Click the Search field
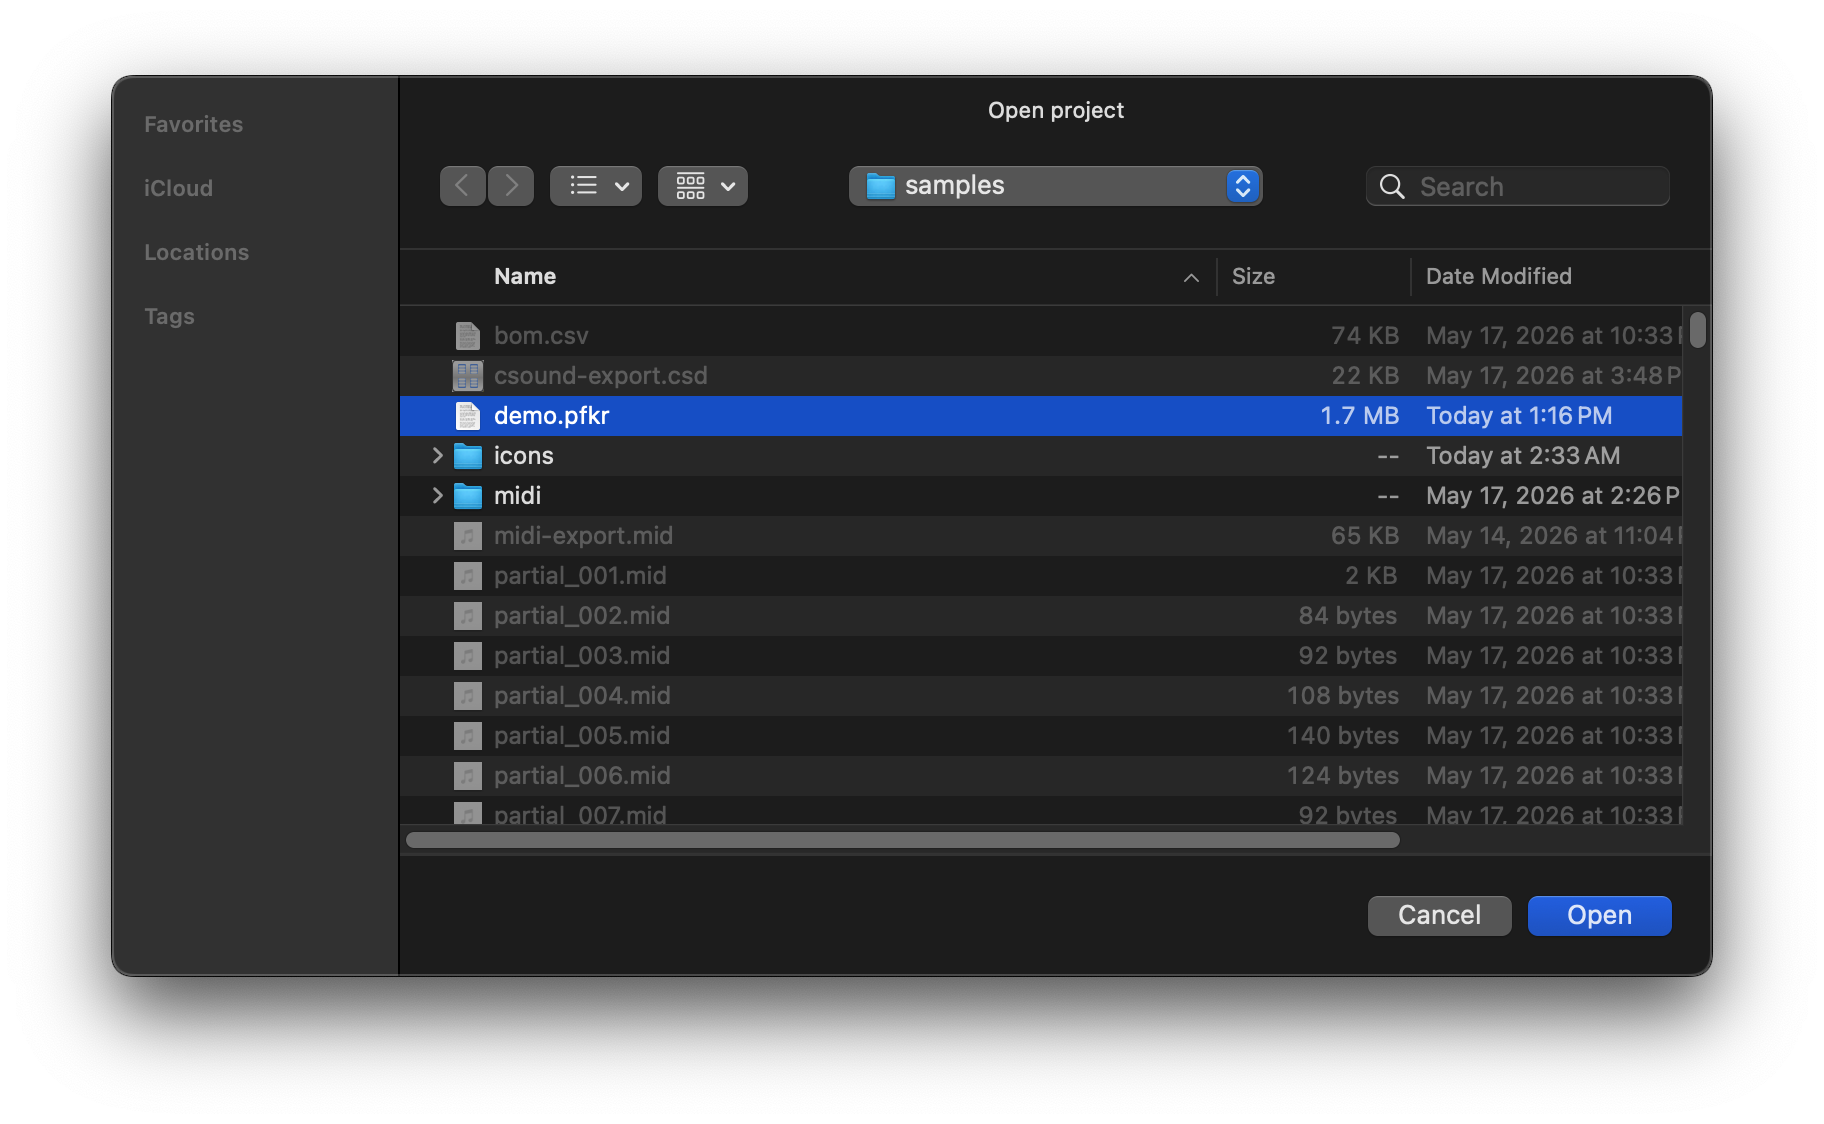This screenshot has height=1124, width=1824. point(1518,186)
